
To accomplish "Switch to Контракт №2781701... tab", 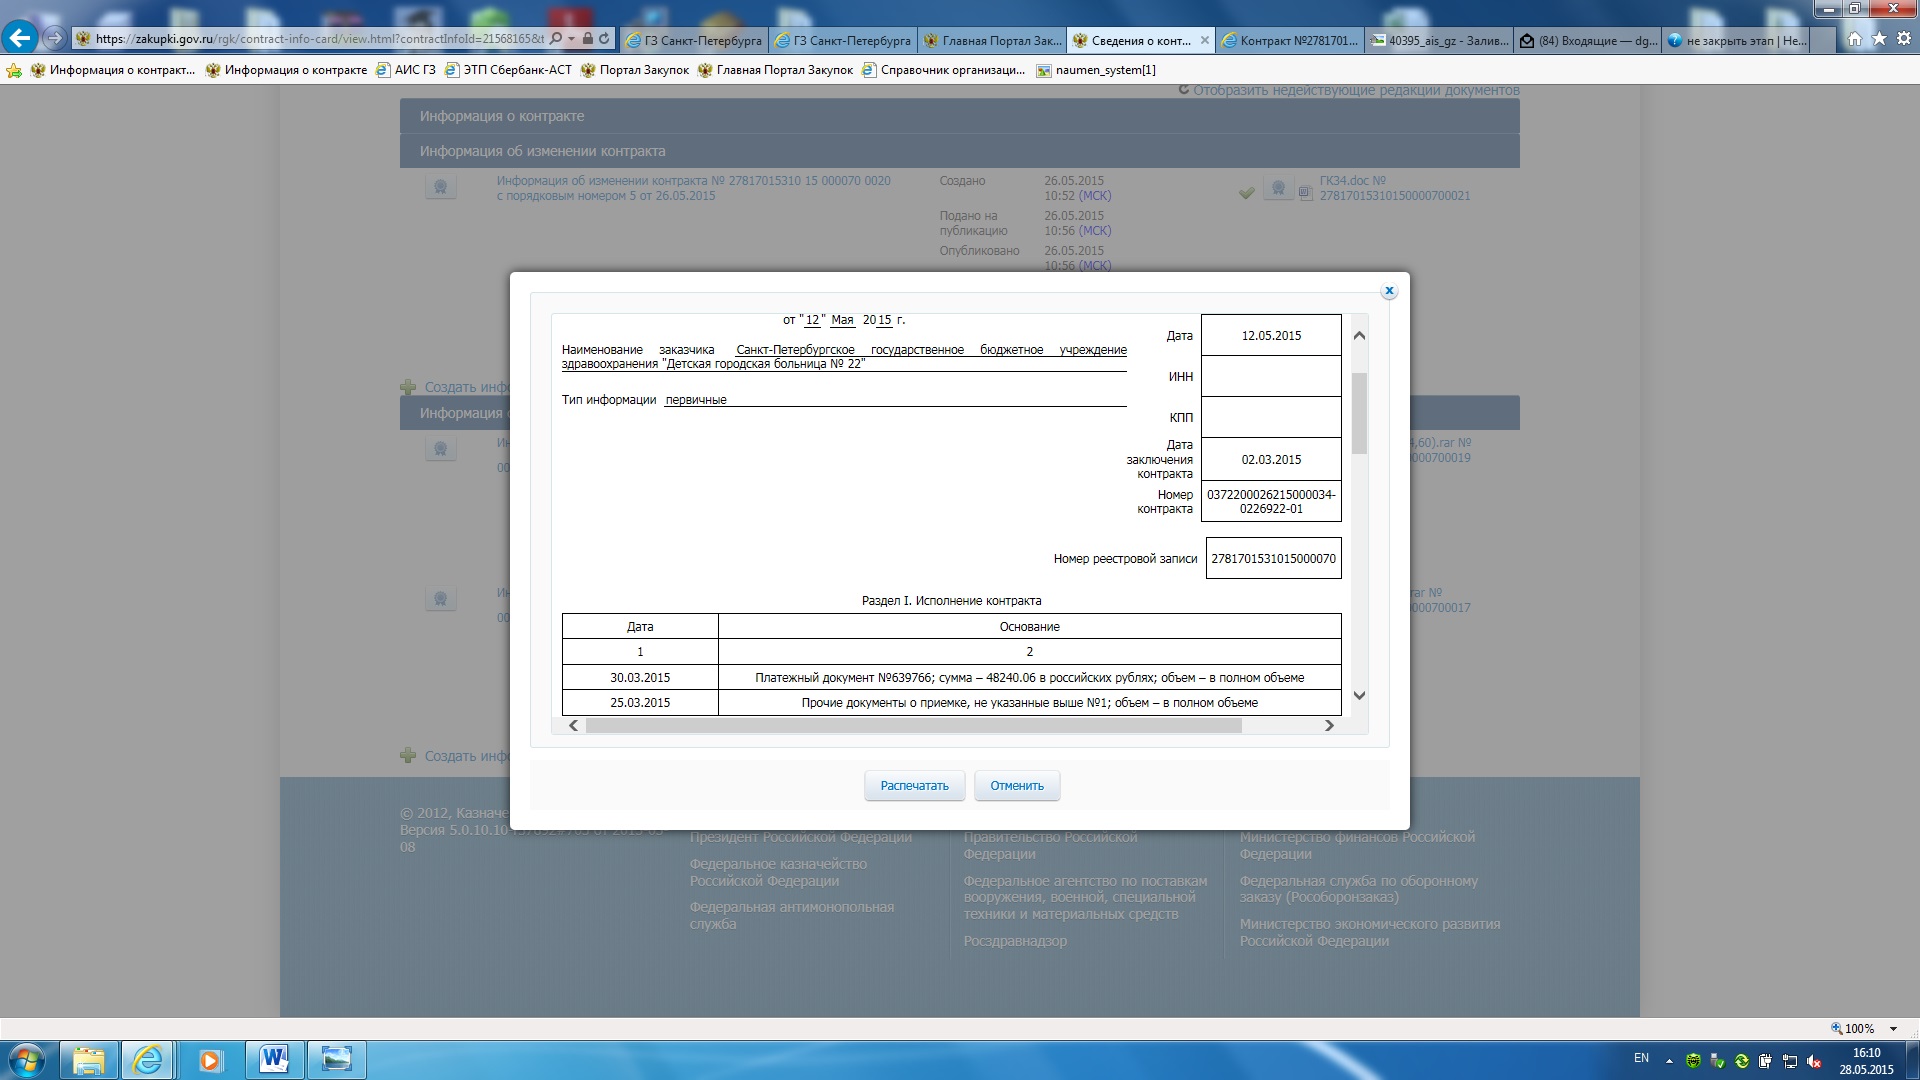I will [x=1288, y=41].
